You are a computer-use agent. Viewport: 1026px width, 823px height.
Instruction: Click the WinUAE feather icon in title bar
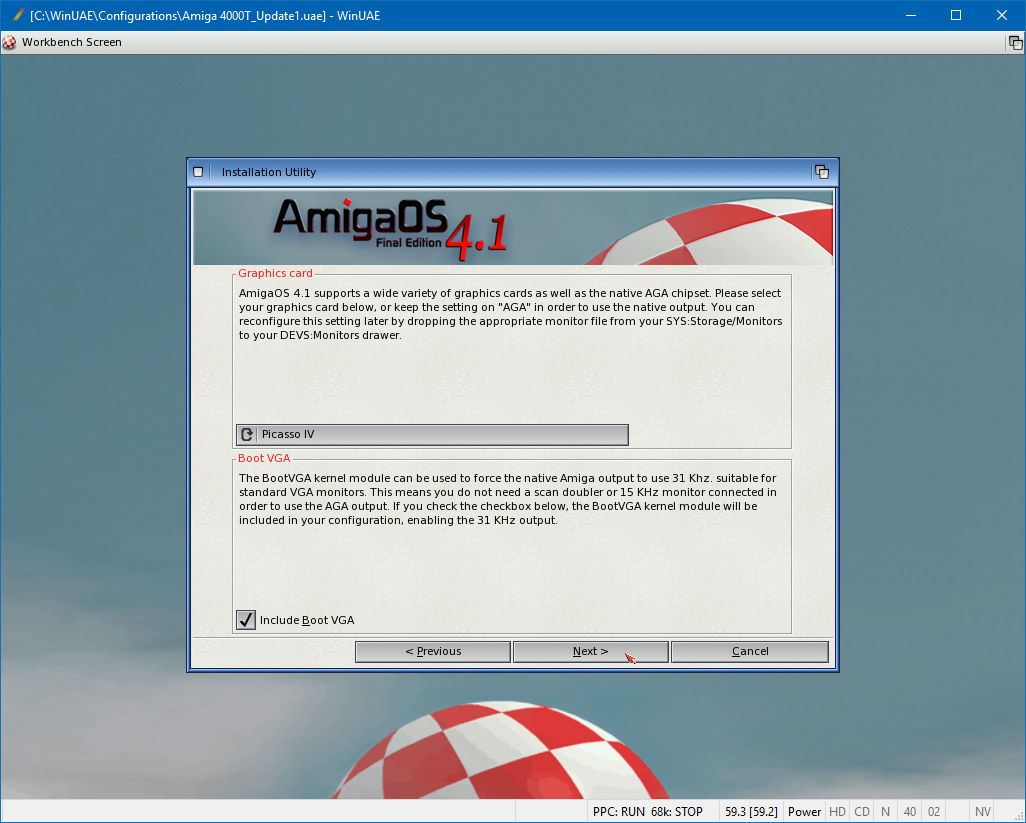16,15
